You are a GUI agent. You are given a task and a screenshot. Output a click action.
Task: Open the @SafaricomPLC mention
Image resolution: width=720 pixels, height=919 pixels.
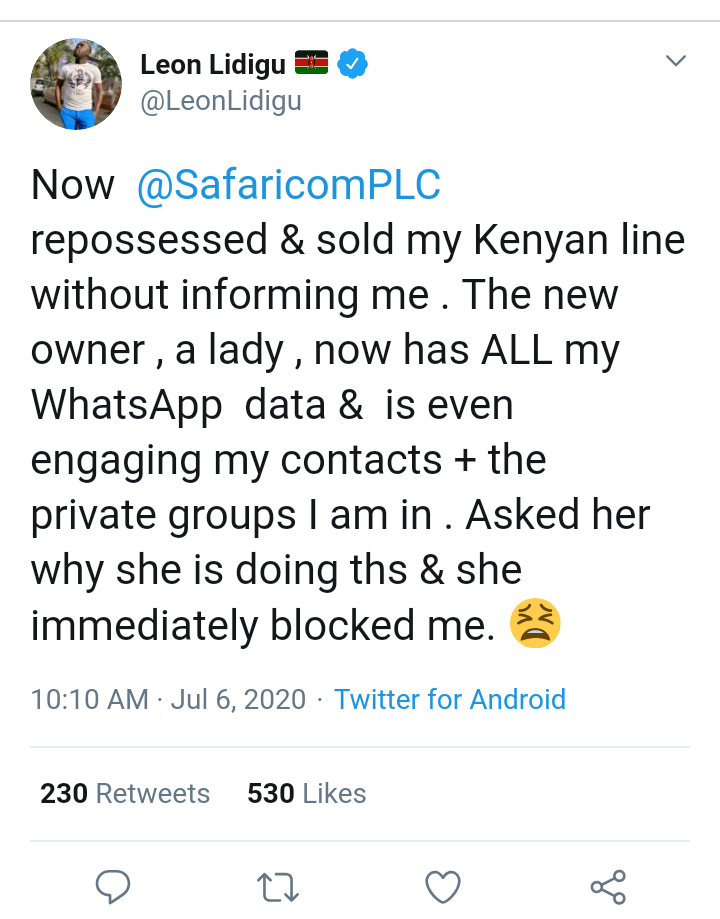coord(288,186)
